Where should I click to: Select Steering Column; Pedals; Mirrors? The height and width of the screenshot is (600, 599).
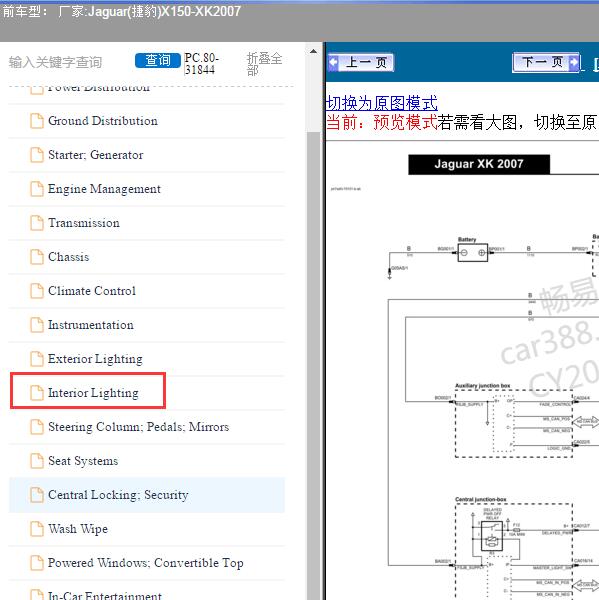pos(139,427)
